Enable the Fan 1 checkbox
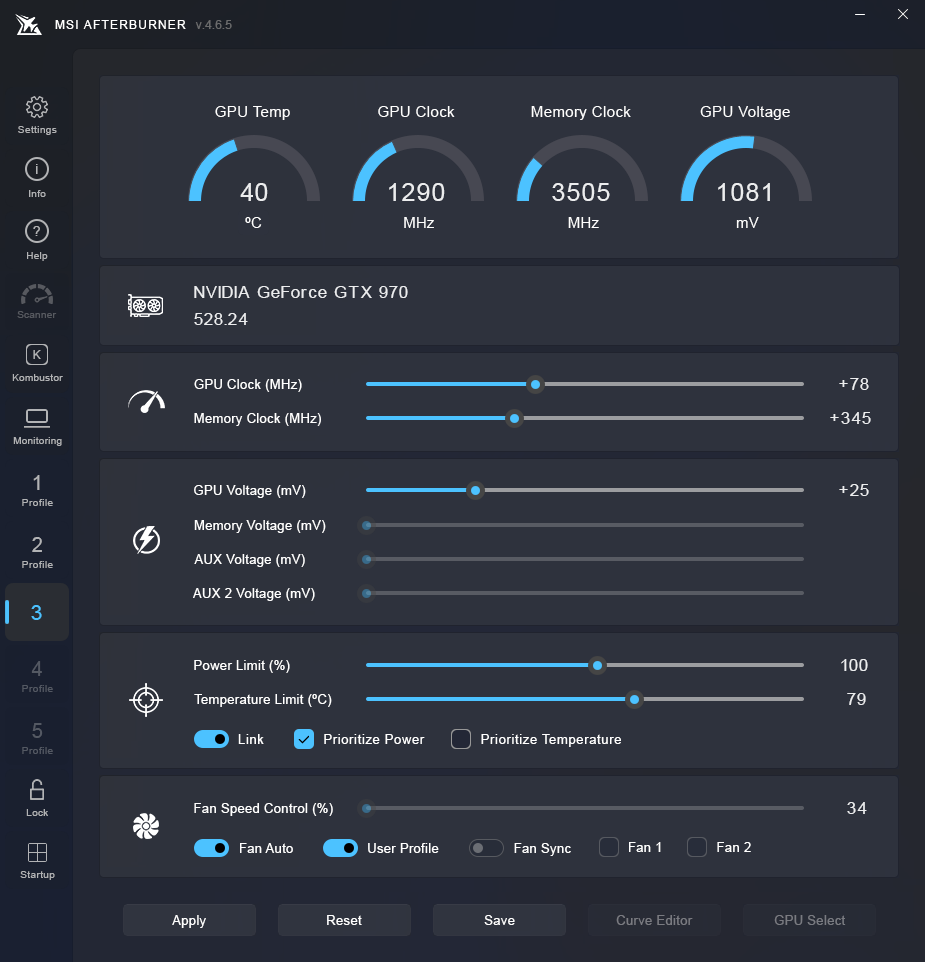 [608, 846]
